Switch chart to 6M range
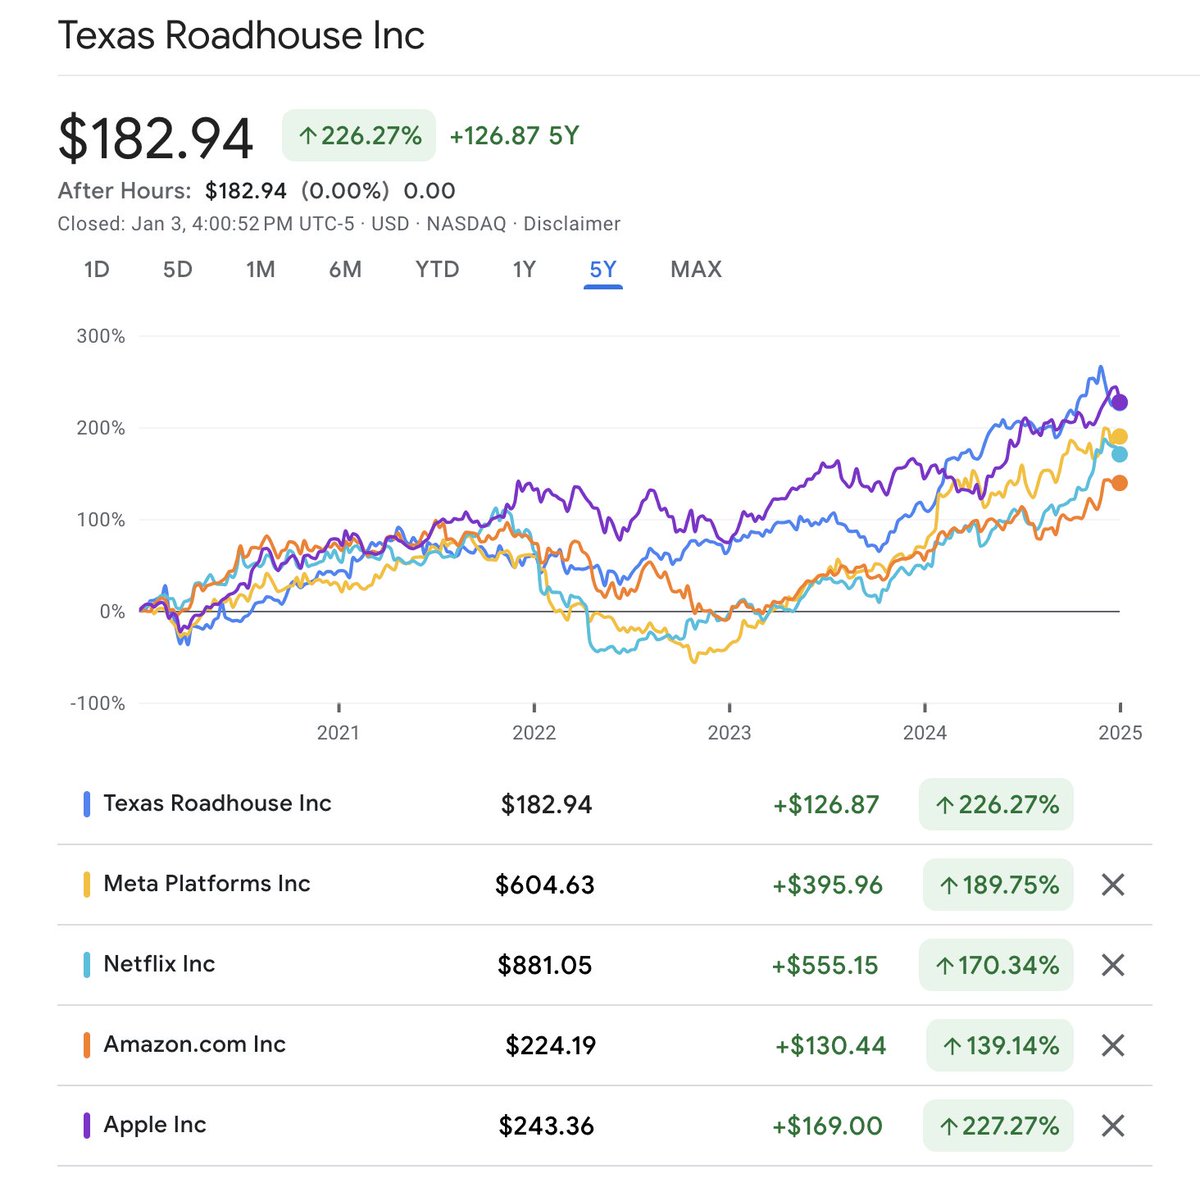 pos(345,269)
